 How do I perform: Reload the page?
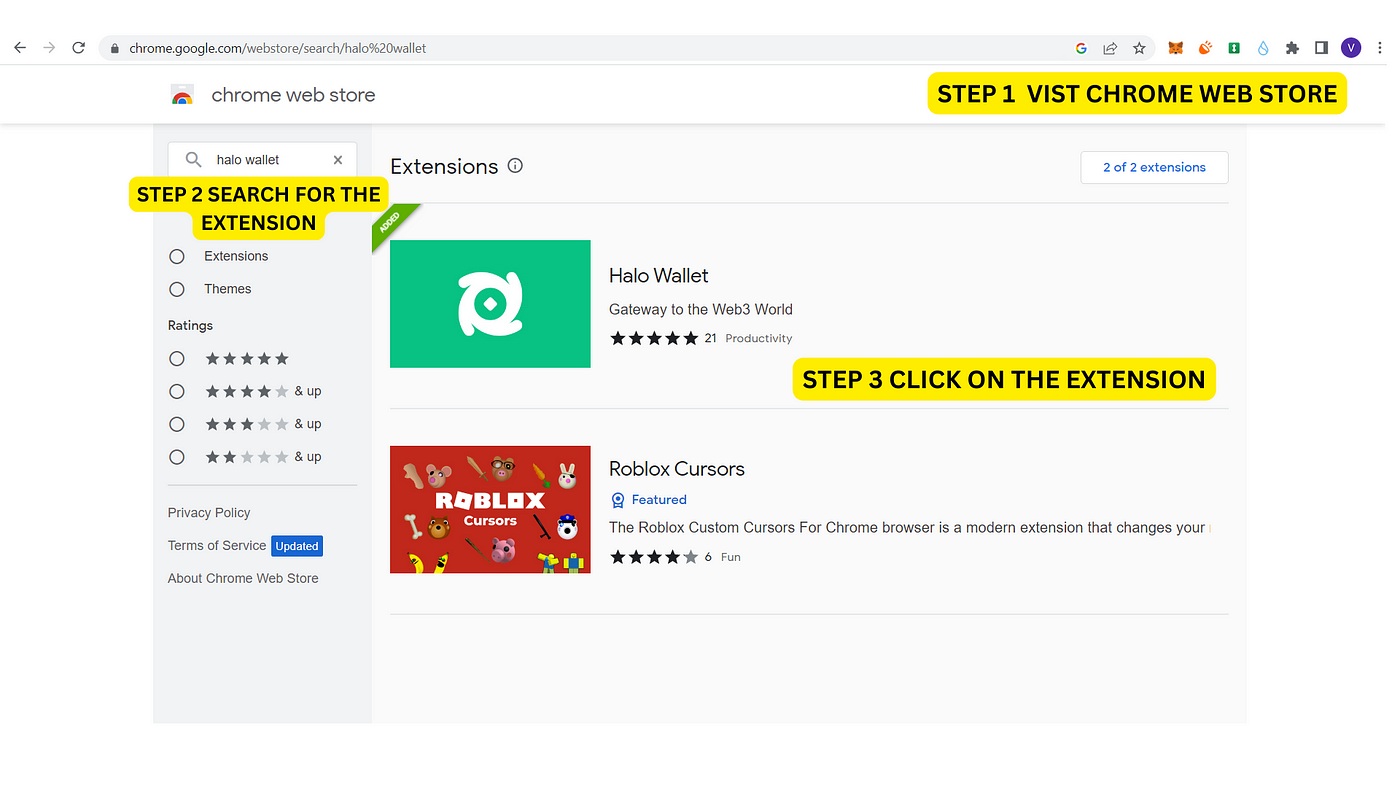(x=79, y=48)
